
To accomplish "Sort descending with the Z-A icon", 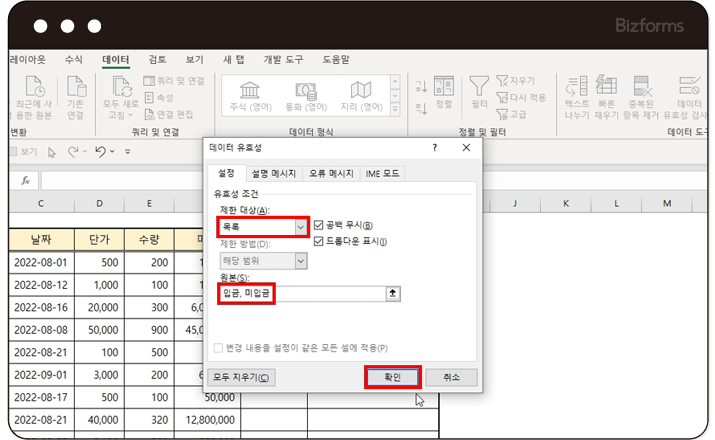I will coord(421,109).
